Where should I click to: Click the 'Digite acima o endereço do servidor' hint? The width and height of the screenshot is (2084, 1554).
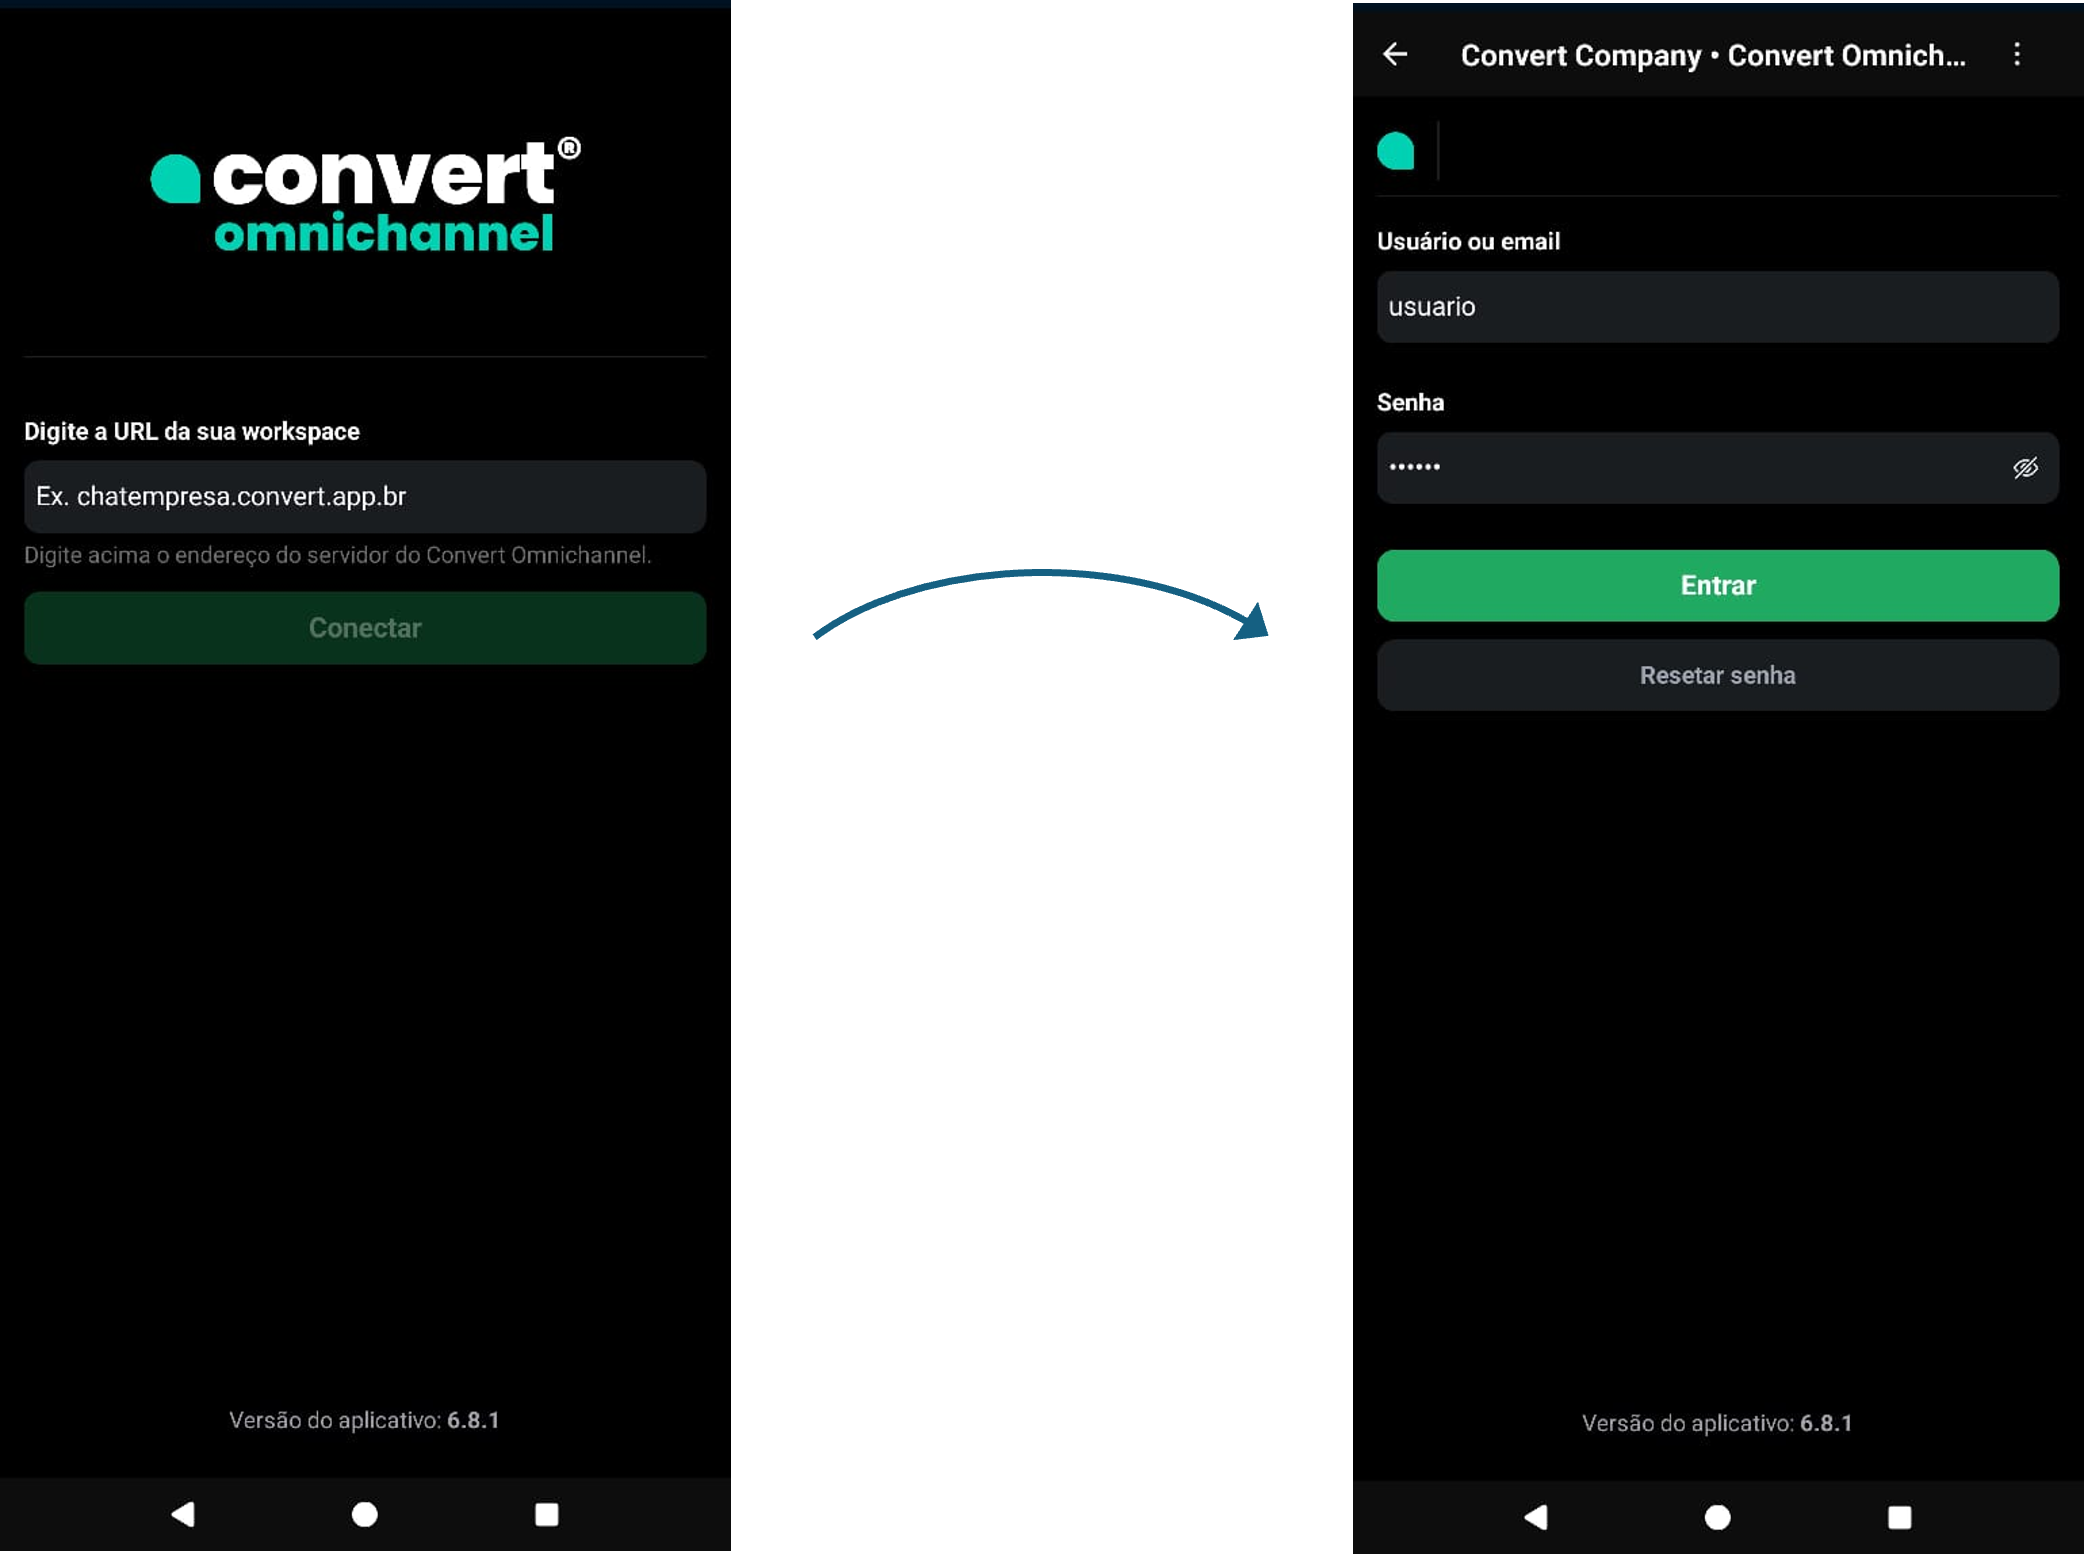coord(338,555)
